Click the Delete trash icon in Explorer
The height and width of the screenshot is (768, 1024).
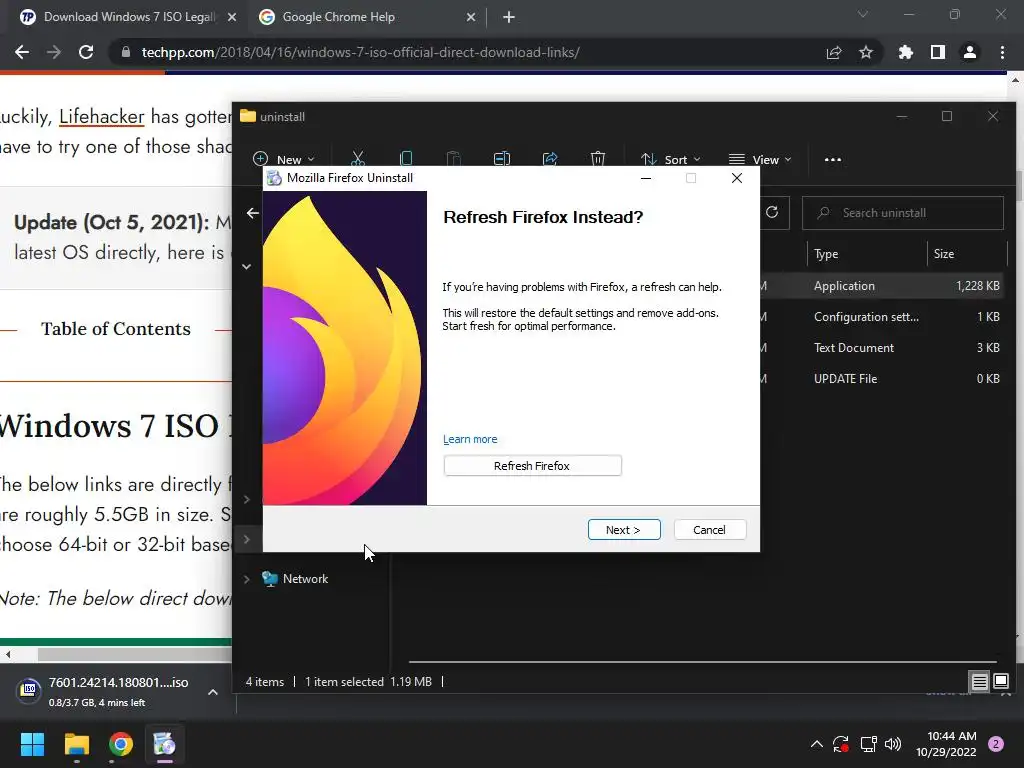pos(598,159)
